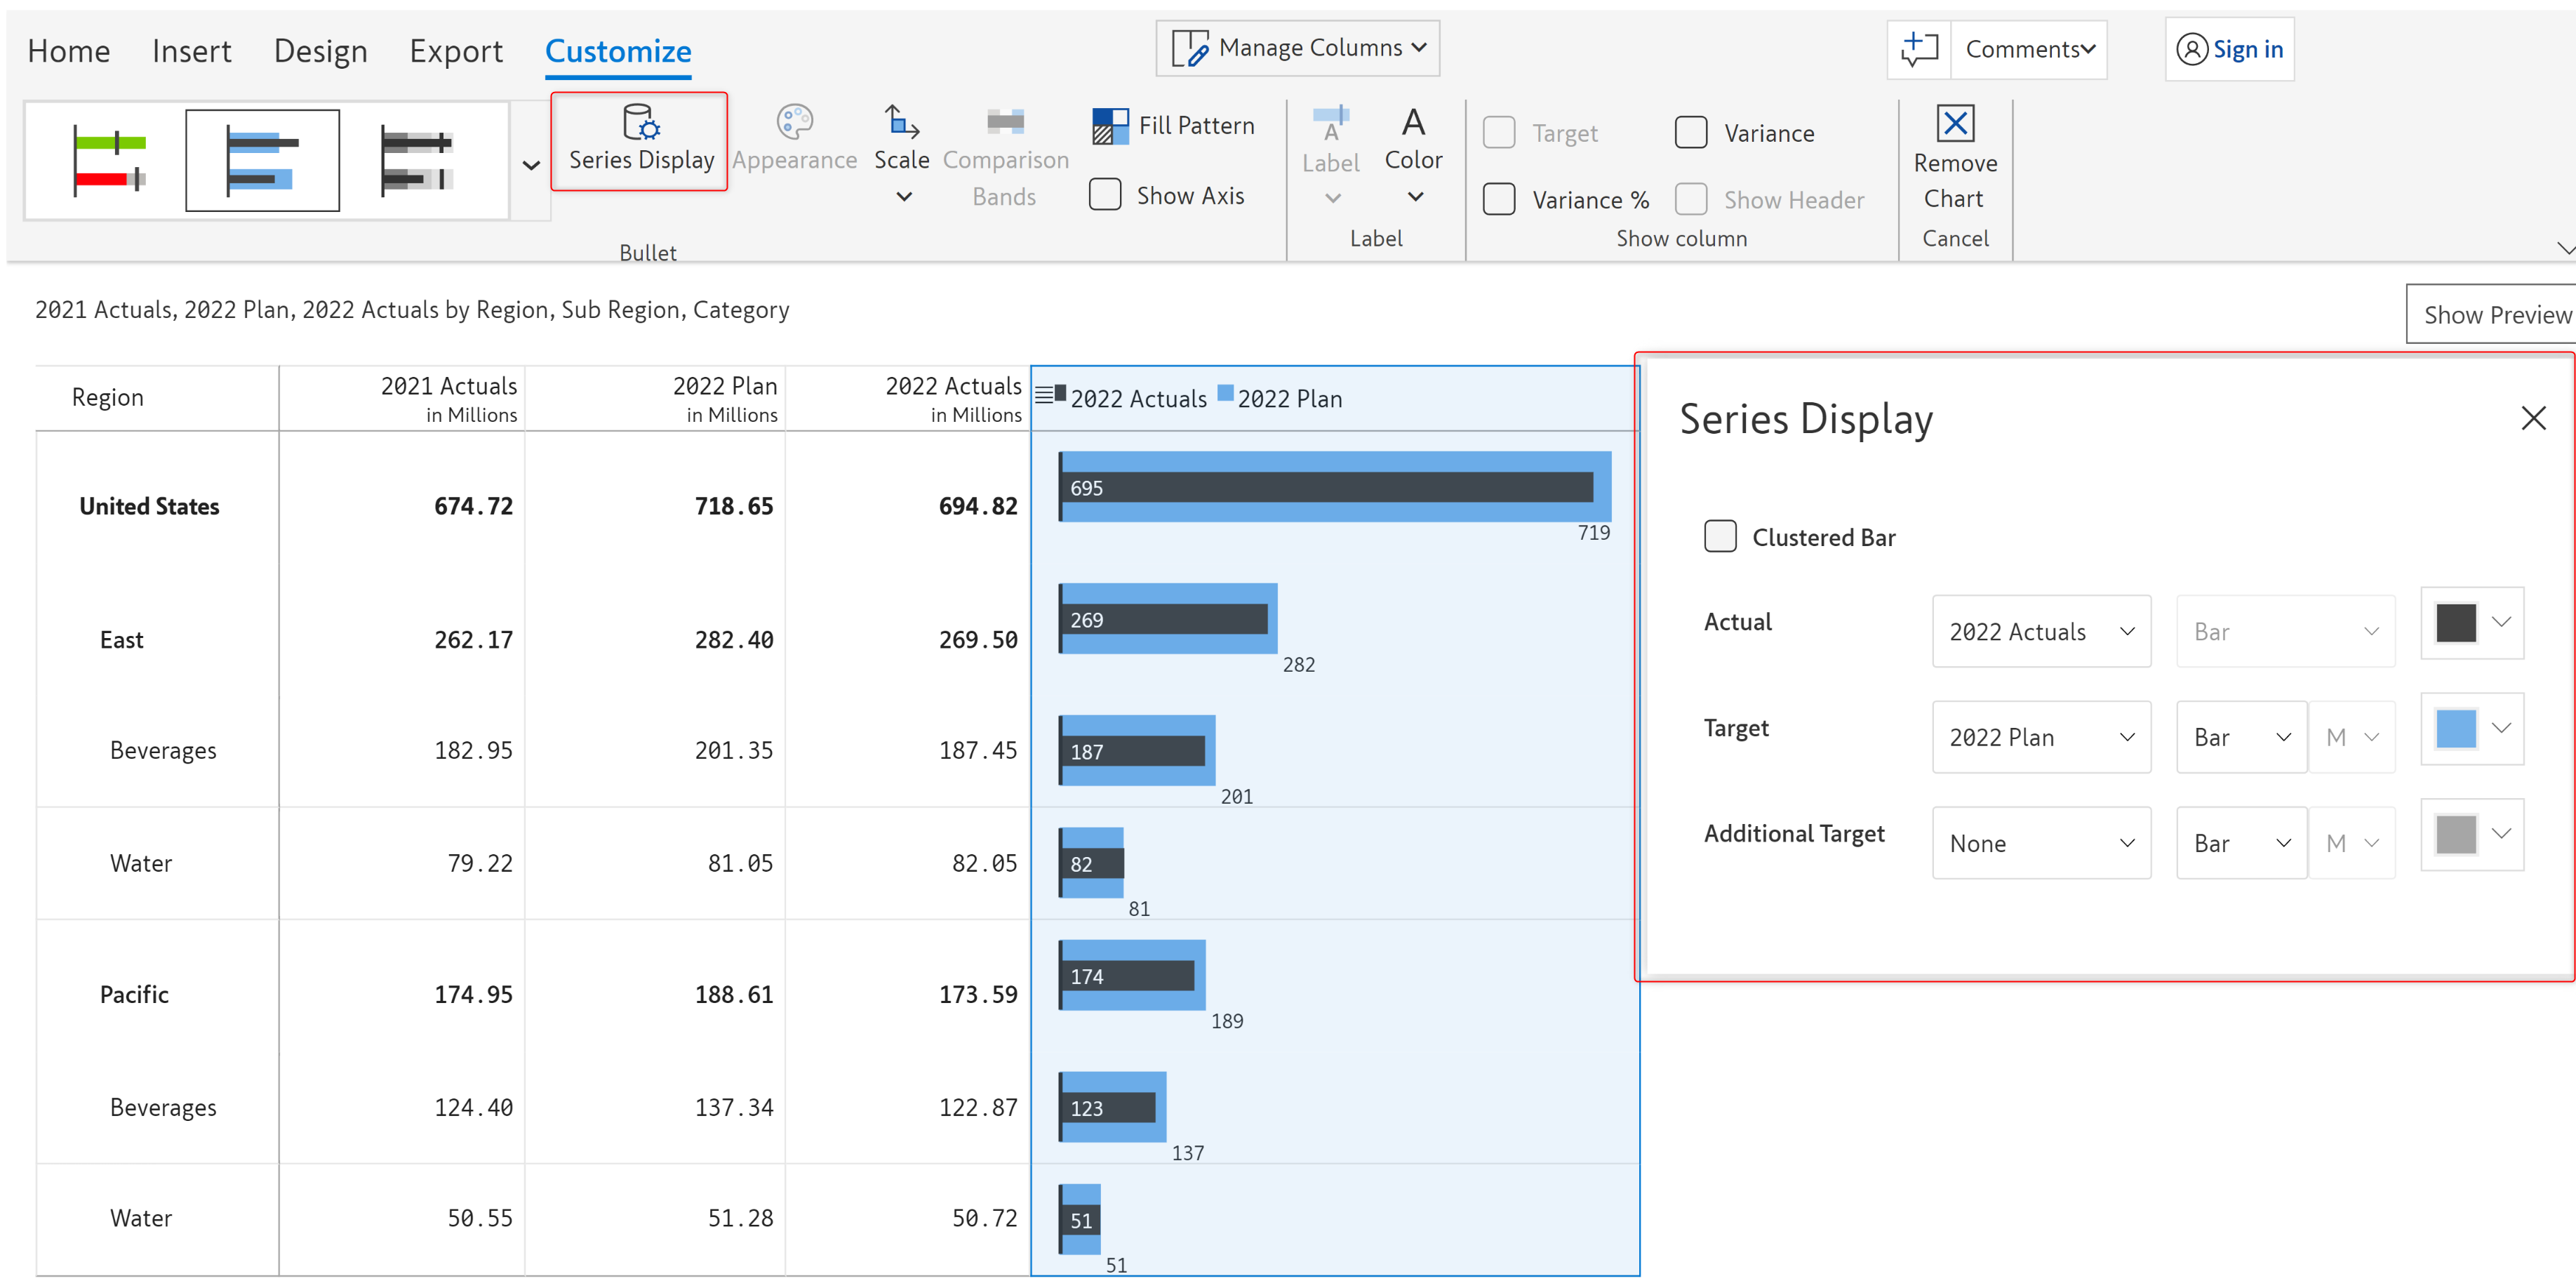Click the Show Preview button
The height and width of the screenshot is (1288, 2576).
(2495, 315)
